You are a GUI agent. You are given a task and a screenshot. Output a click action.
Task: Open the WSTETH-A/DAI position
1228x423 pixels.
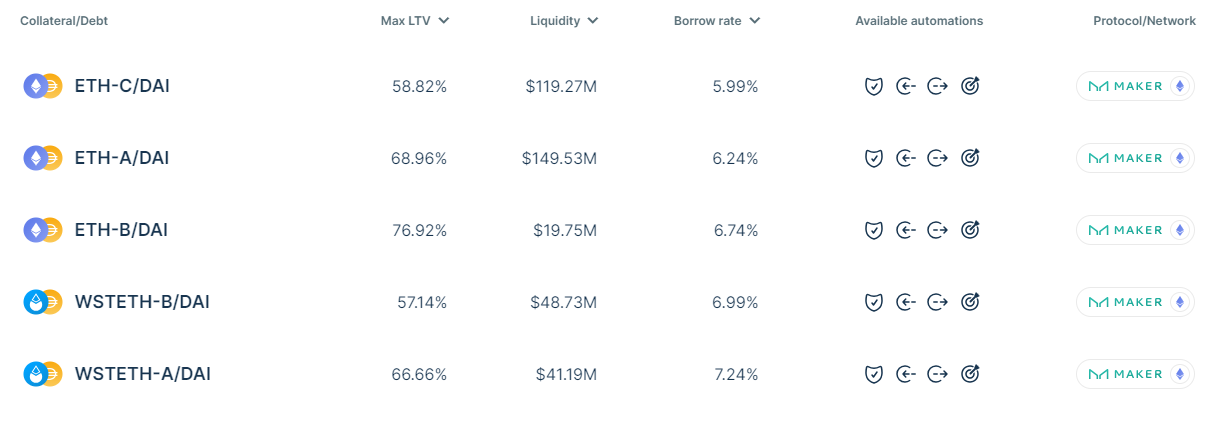(x=142, y=374)
